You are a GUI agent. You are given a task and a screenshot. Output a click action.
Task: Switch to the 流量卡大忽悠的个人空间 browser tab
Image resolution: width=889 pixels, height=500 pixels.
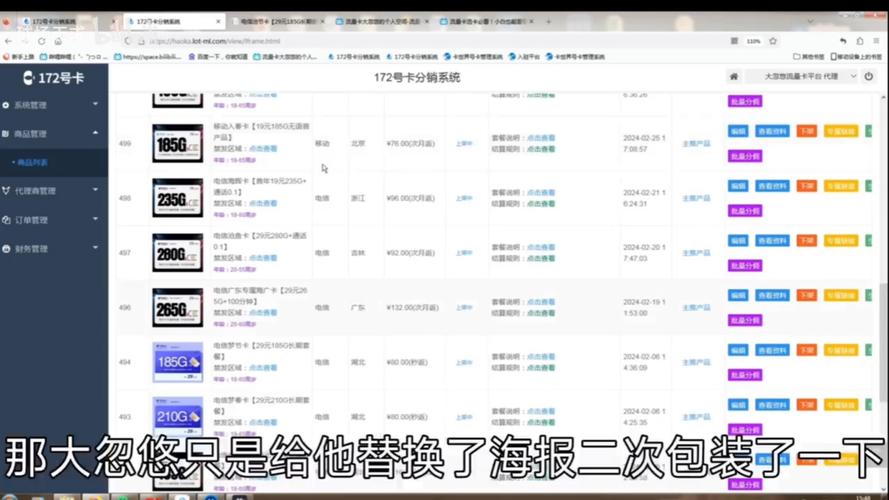click(x=382, y=22)
